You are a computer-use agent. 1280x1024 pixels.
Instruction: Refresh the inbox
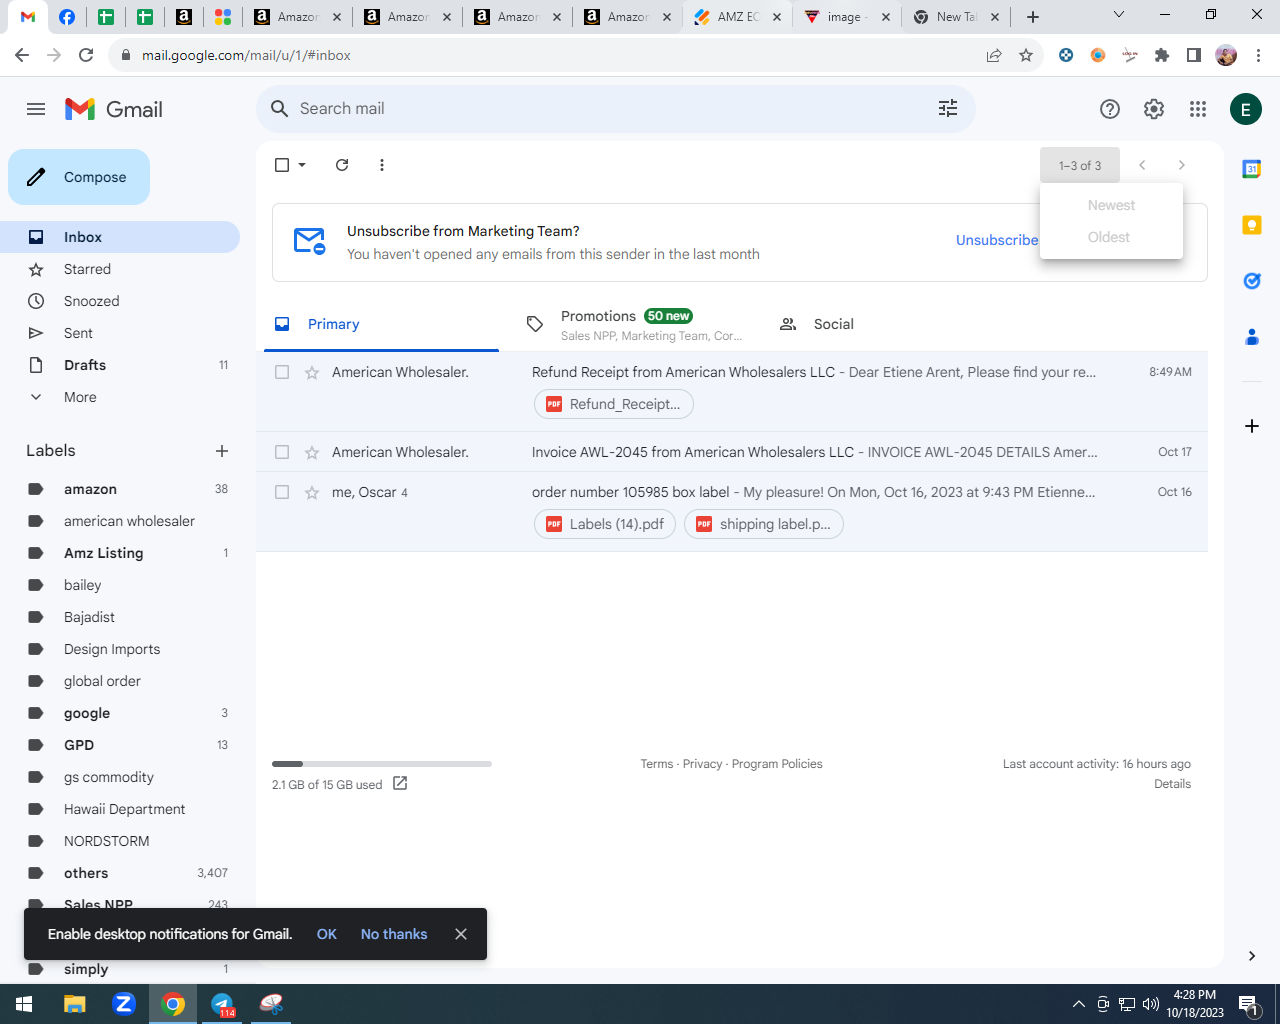[342, 165]
